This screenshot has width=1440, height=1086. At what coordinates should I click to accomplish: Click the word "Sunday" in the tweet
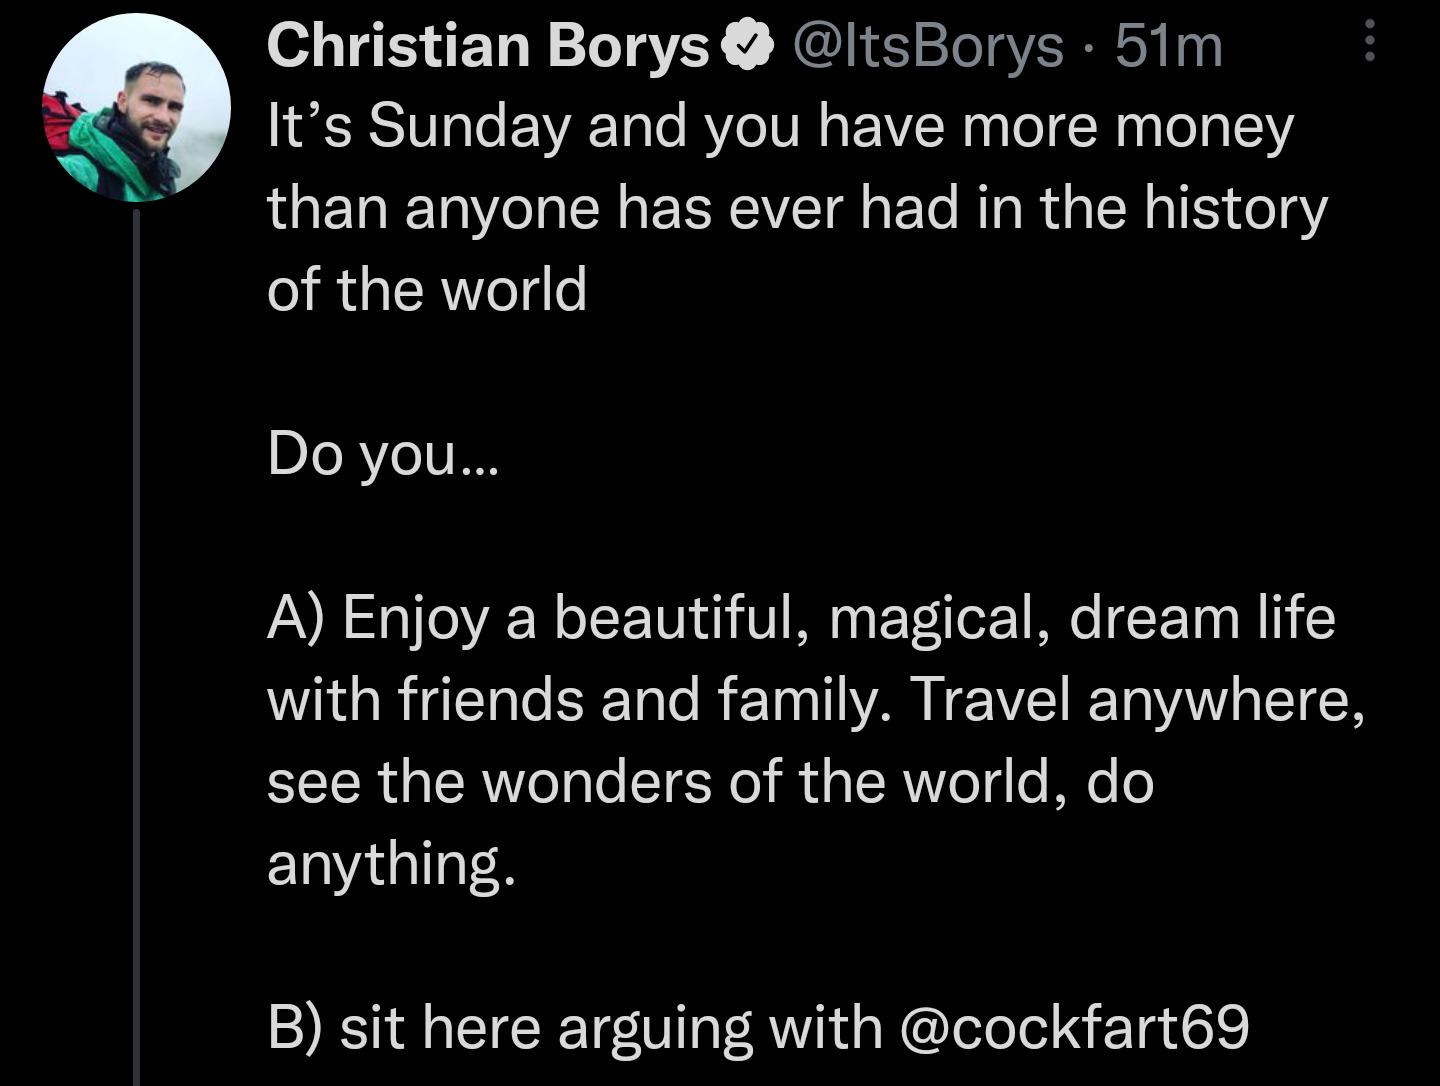469,127
